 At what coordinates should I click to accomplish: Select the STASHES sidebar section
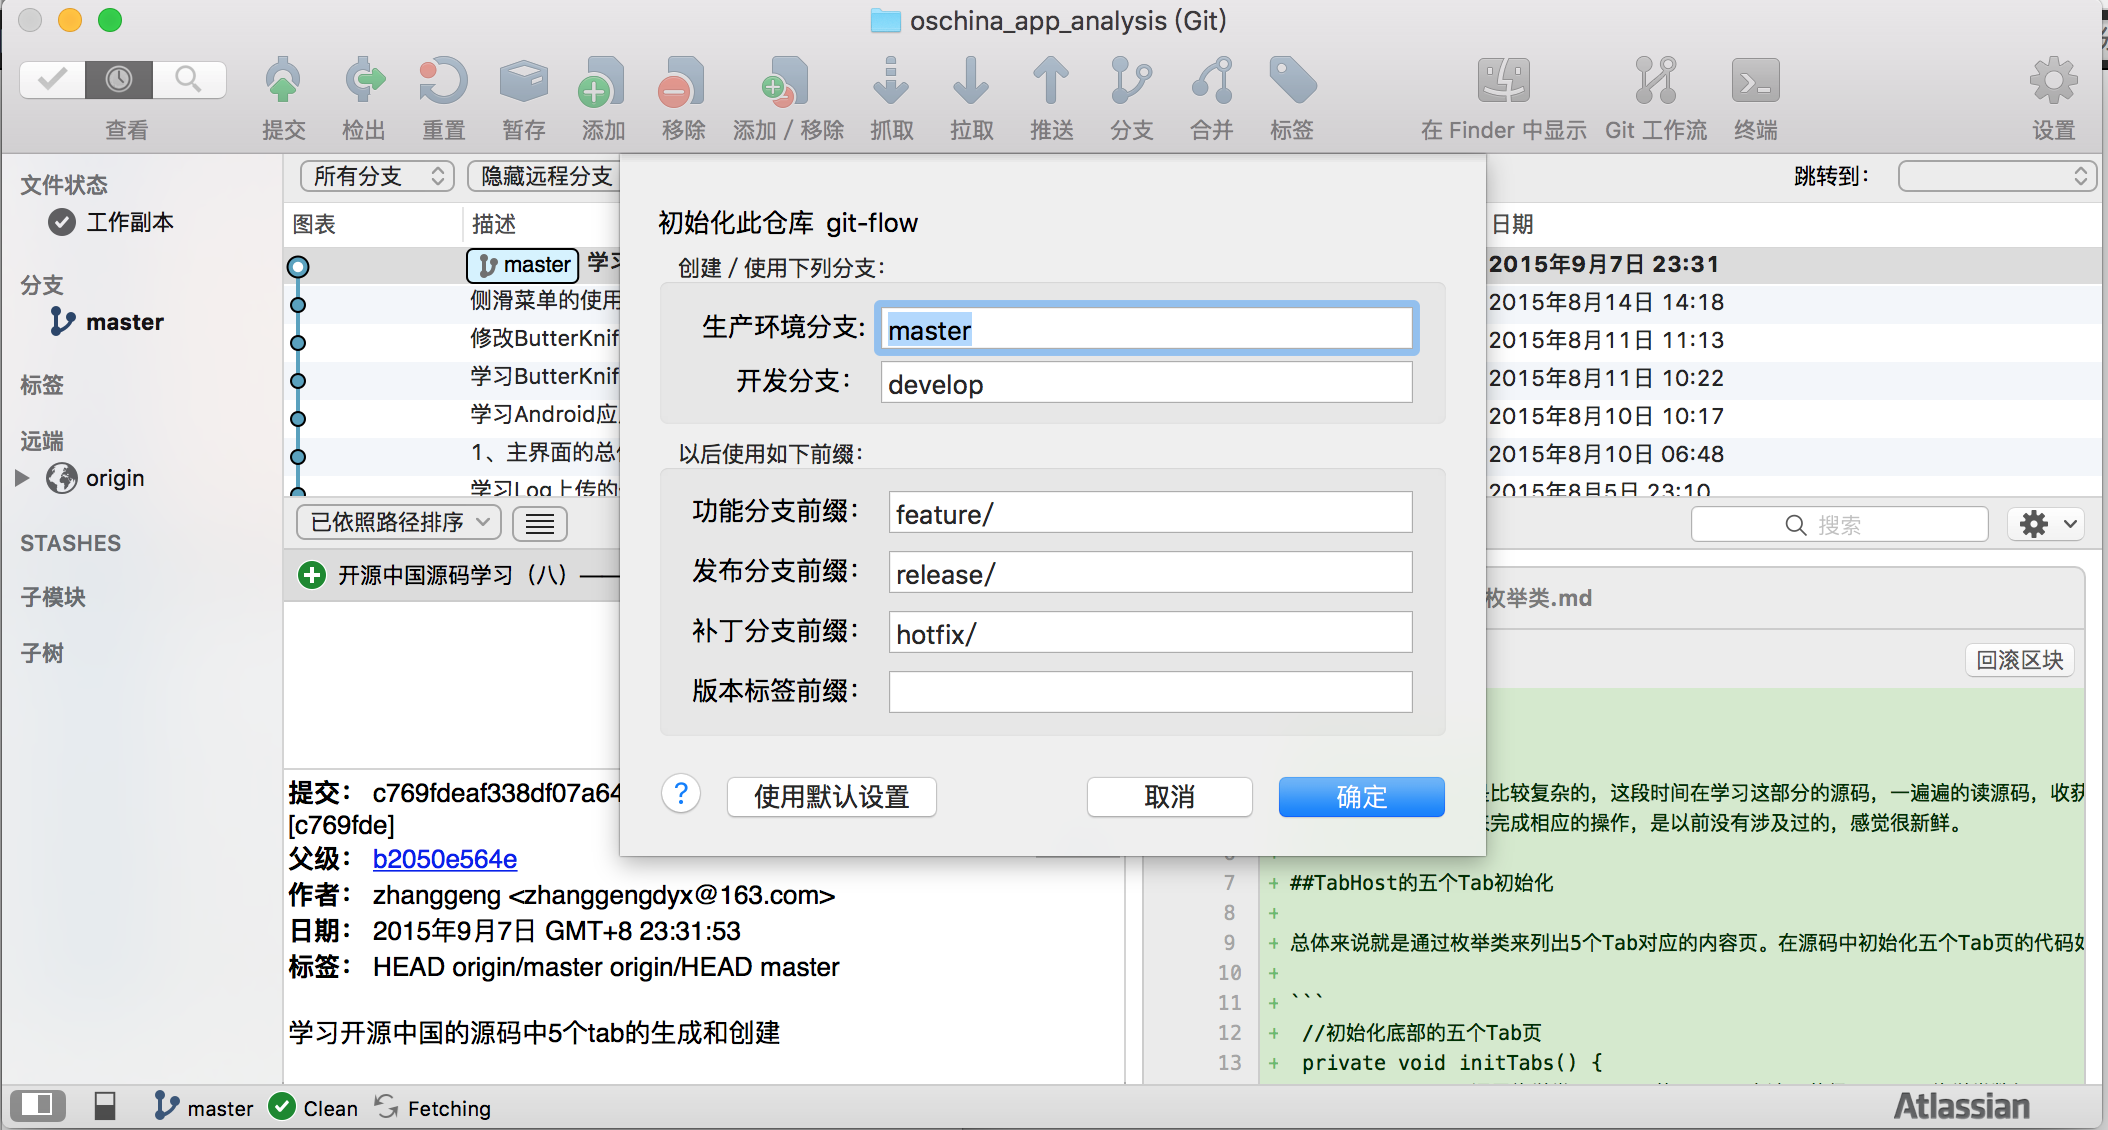point(70,543)
